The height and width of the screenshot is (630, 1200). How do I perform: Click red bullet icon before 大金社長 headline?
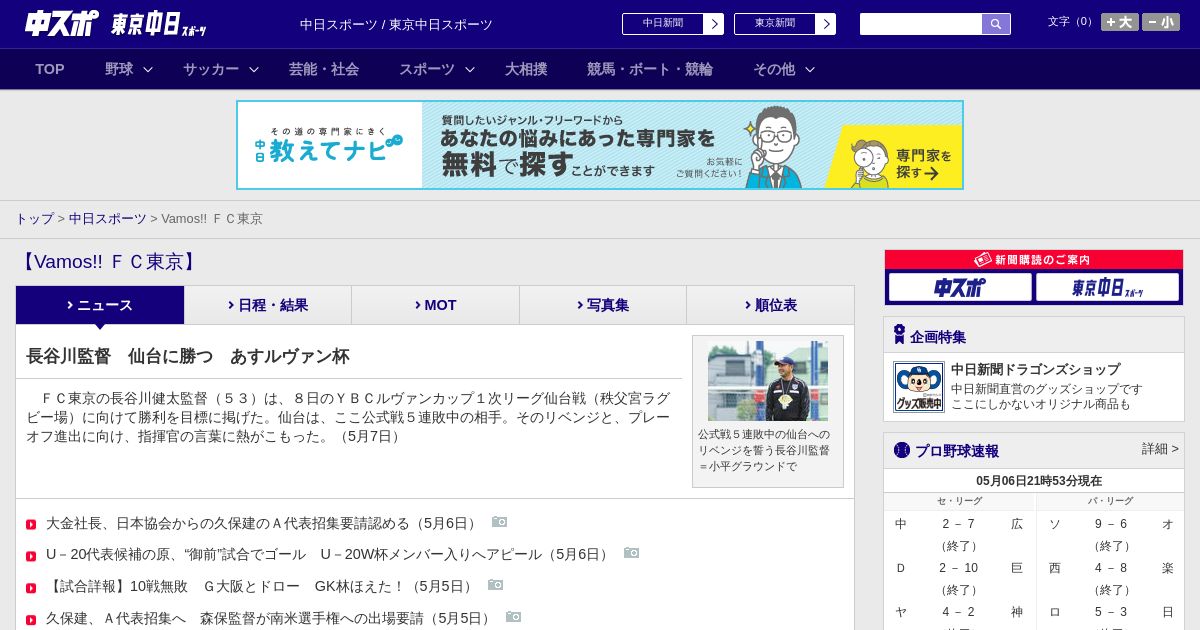click(x=31, y=525)
